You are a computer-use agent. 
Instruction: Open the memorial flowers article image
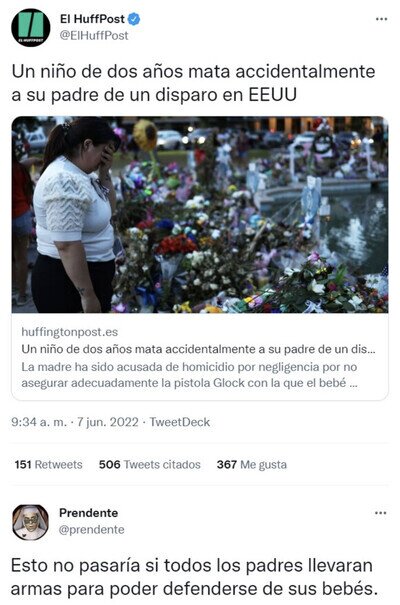pyautogui.click(x=200, y=215)
